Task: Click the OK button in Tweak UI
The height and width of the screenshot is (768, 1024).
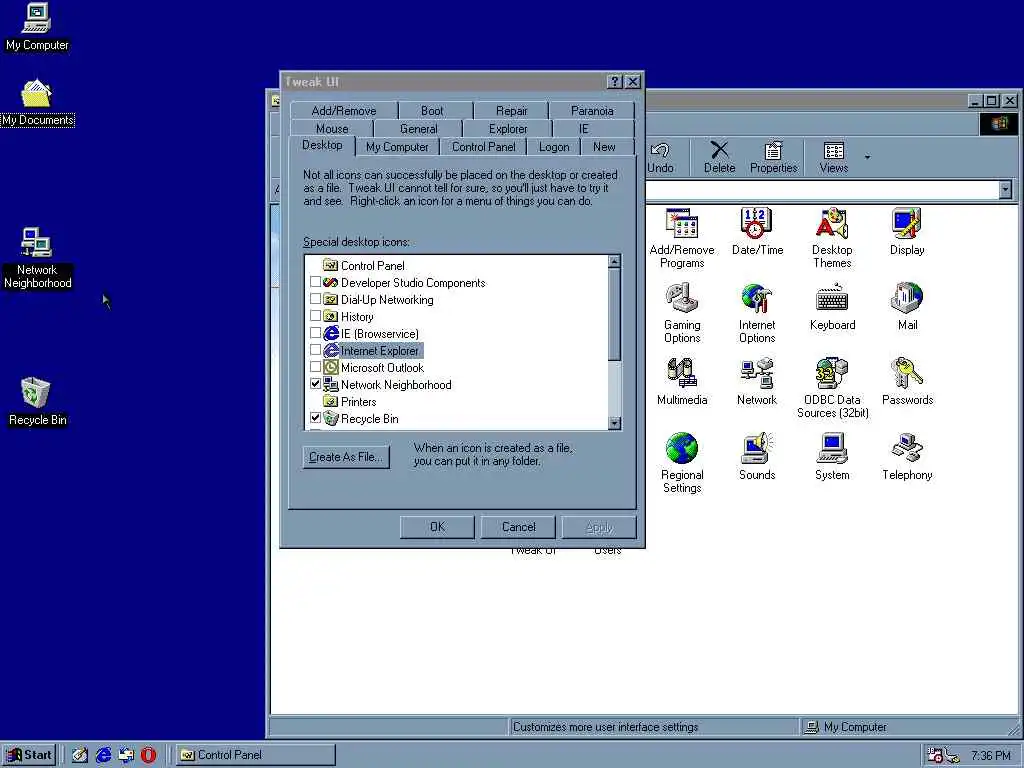Action: coord(437,527)
